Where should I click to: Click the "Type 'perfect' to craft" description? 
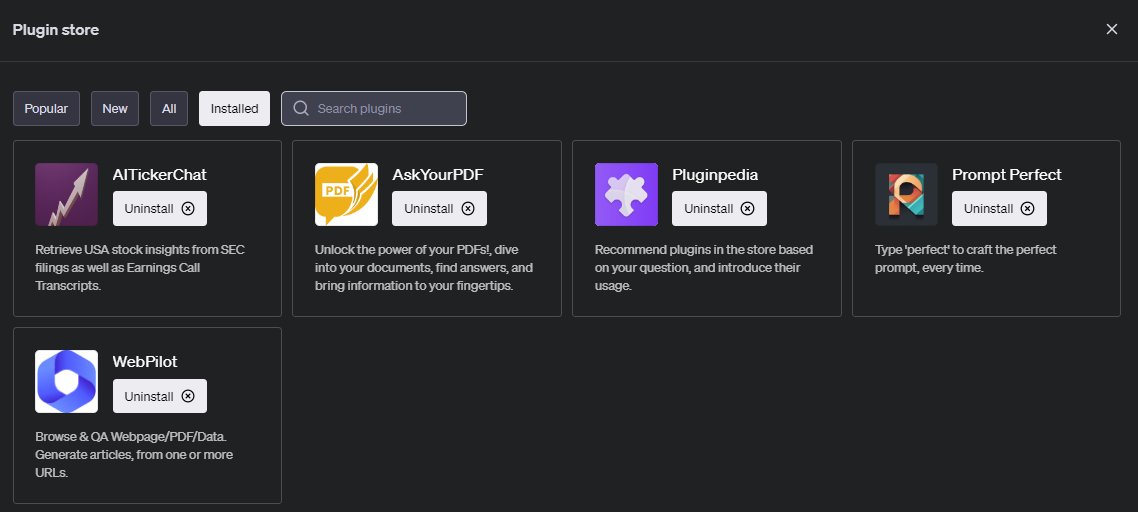pos(966,259)
